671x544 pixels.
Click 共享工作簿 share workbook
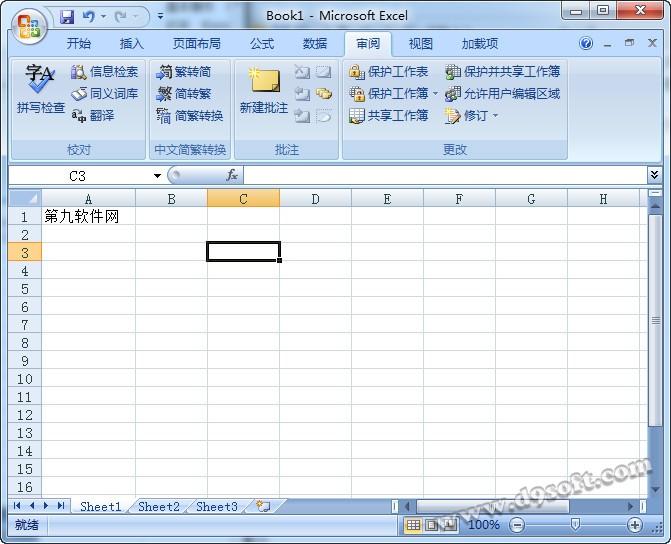pyautogui.click(x=388, y=116)
